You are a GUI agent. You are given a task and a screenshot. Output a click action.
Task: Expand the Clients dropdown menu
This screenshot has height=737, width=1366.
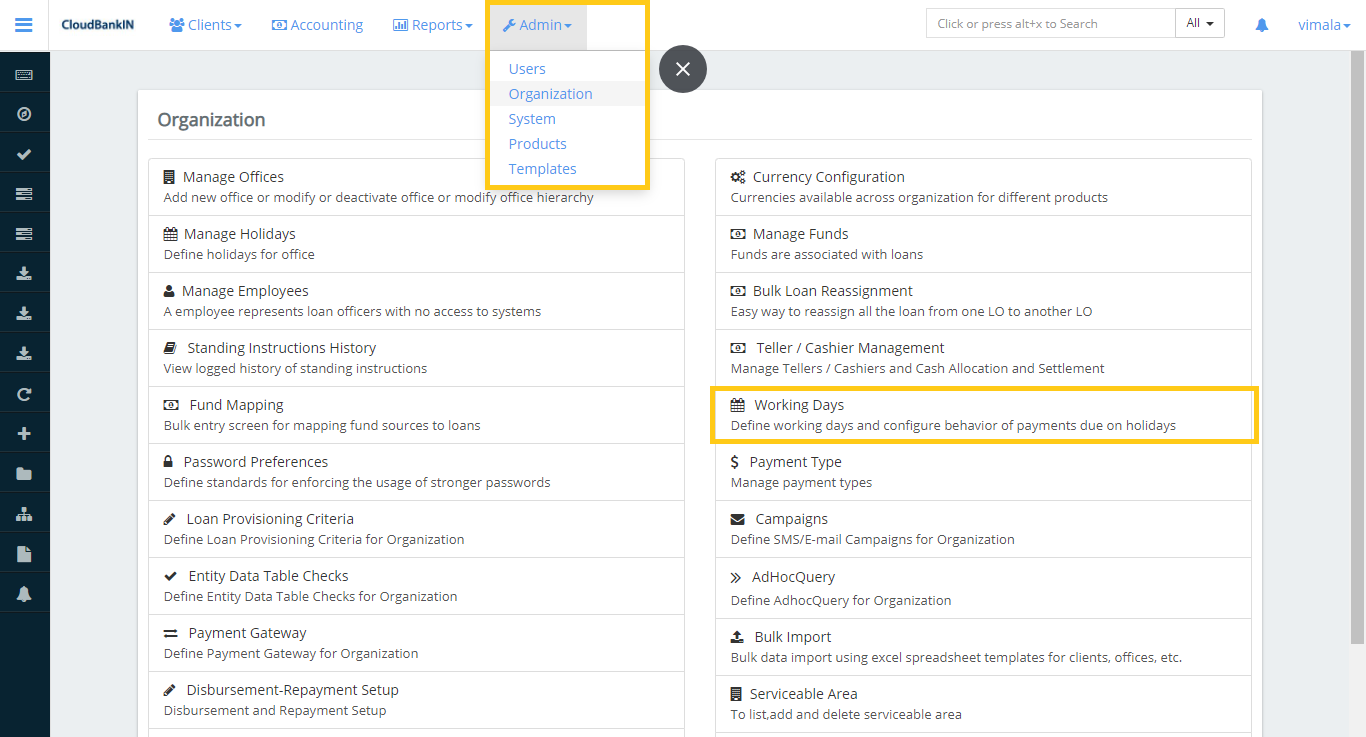tap(205, 25)
